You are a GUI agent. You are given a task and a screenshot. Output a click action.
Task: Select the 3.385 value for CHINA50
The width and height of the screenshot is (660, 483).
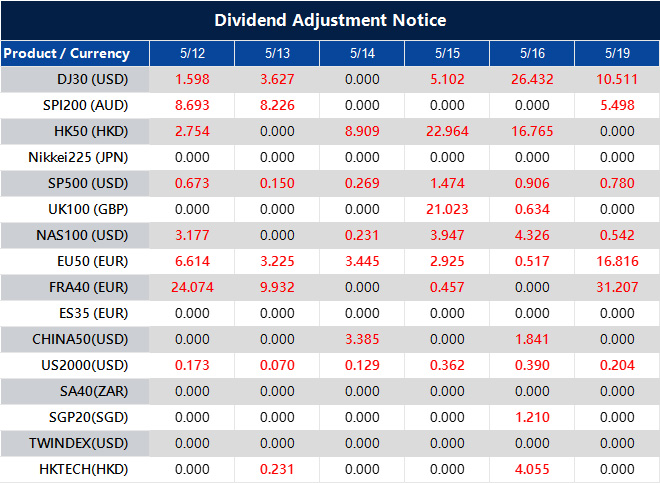pos(362,339)
